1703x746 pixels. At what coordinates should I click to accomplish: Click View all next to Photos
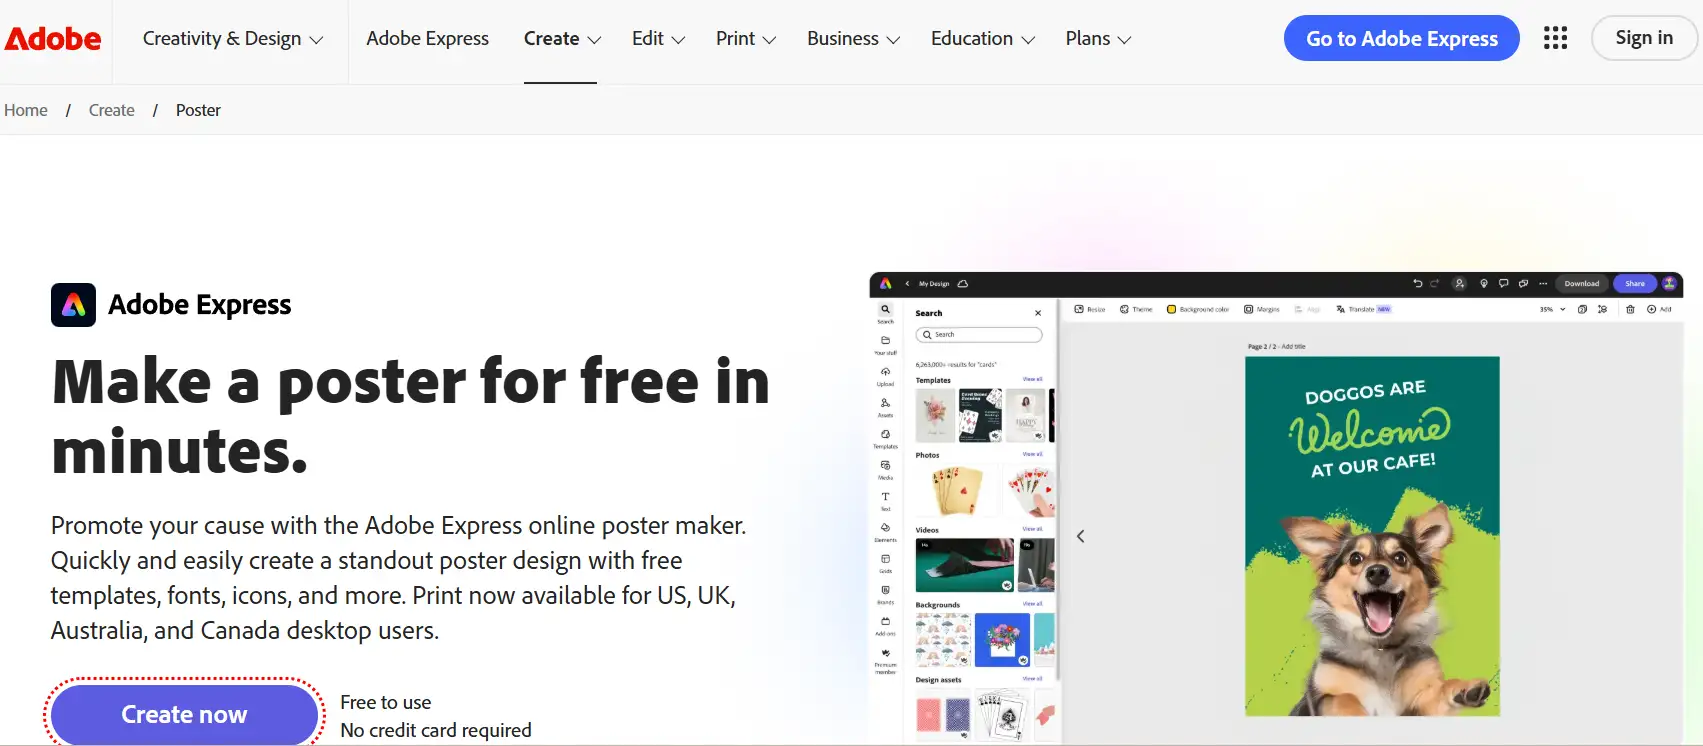[1032, 454]
